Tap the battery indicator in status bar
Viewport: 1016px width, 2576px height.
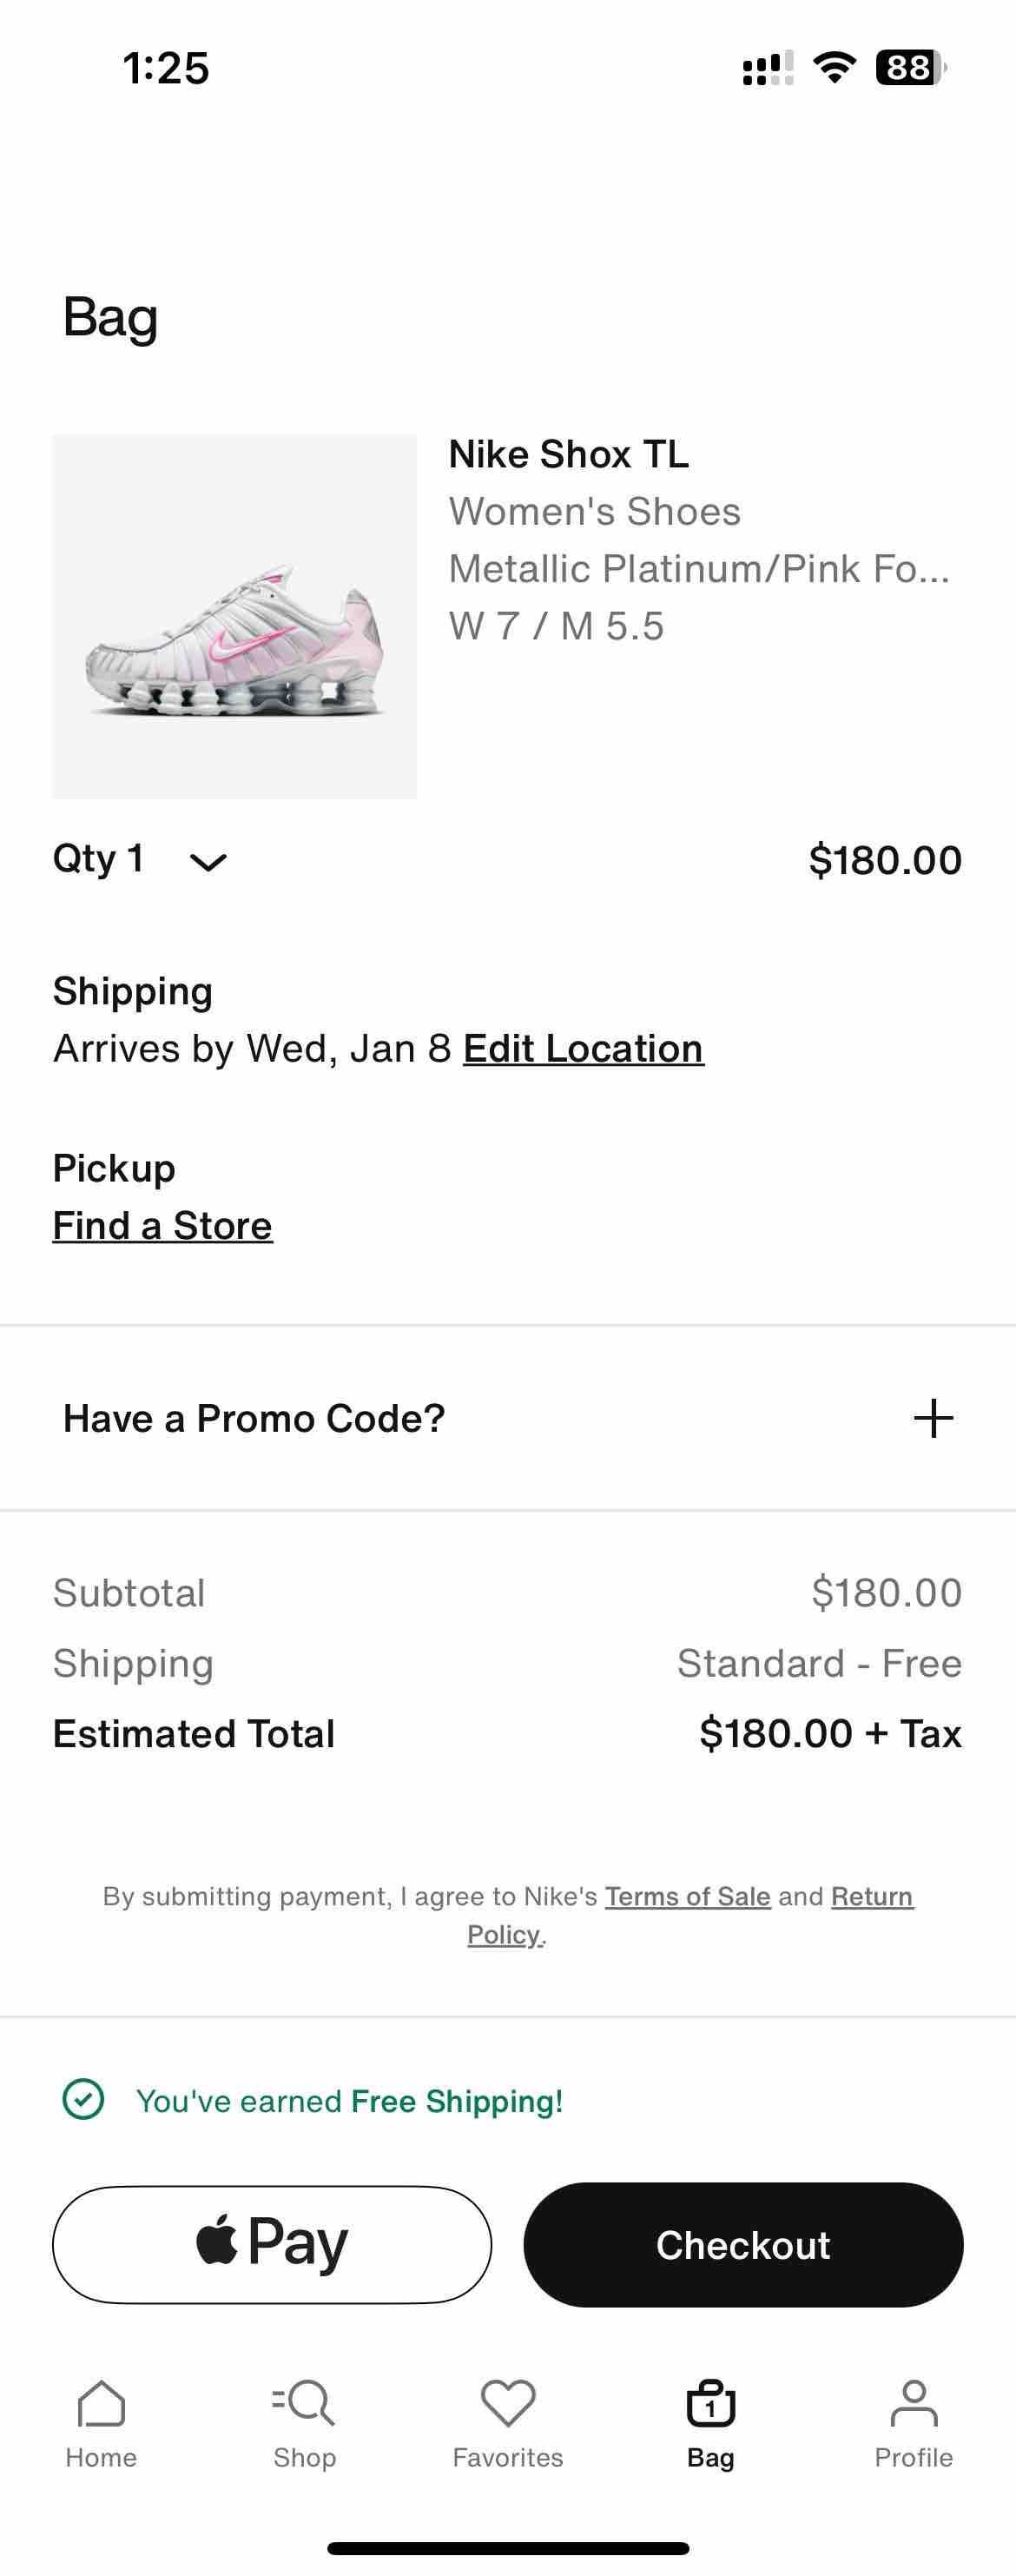910,67
